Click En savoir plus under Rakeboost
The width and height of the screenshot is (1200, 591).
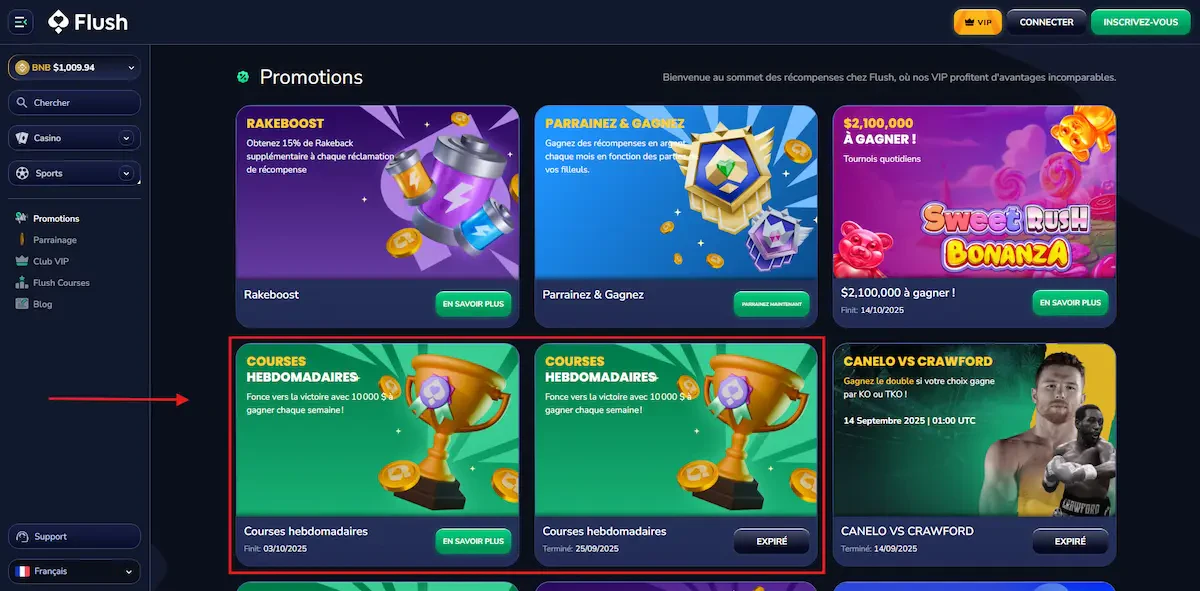tap(473, 303)
